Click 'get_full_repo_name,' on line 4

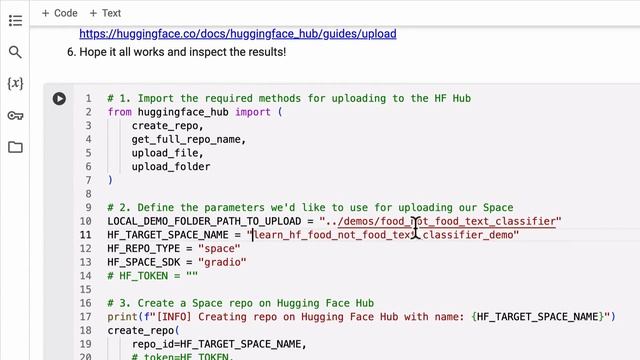[189, 139]
